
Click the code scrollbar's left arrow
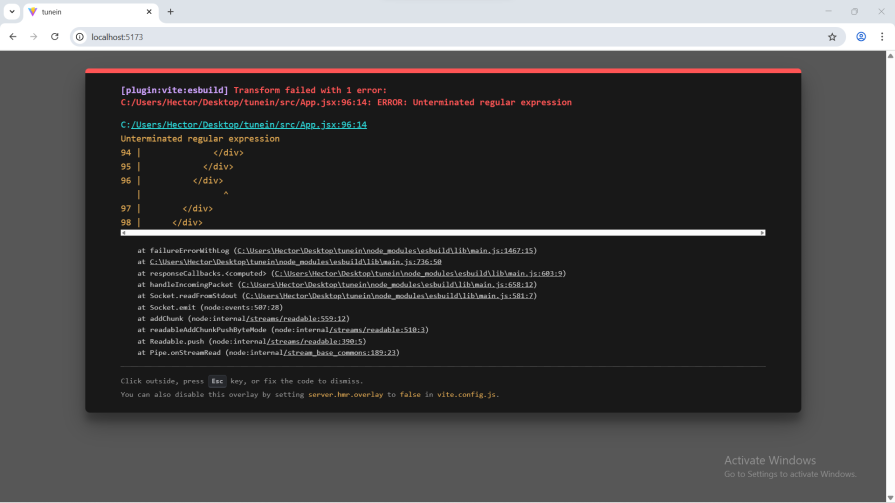124,232
